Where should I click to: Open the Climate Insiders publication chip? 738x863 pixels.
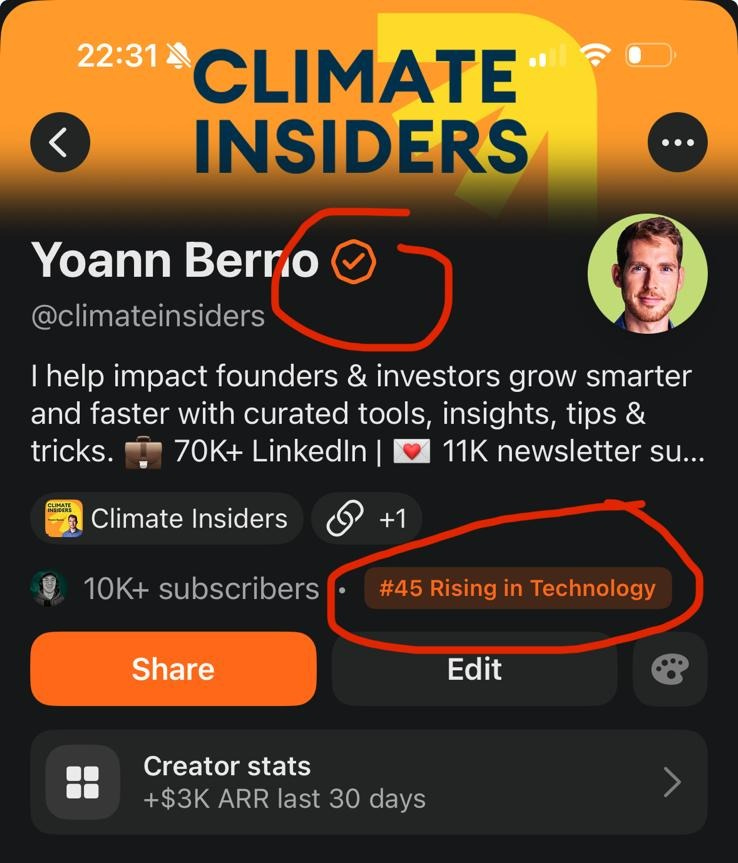[x=167, y=518]
